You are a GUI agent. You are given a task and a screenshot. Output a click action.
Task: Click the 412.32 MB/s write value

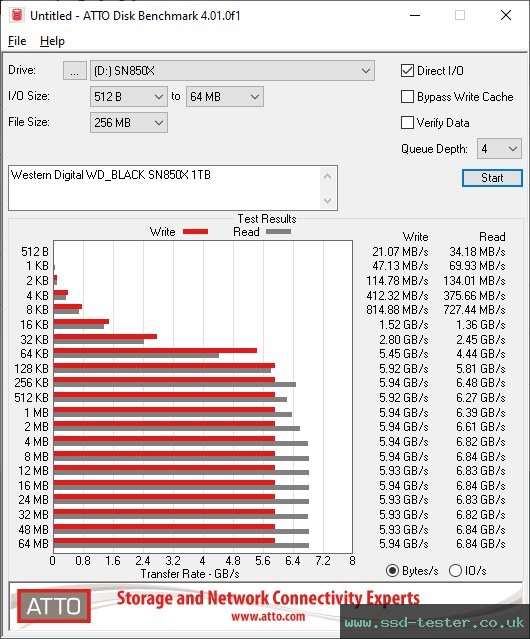(397, 295)
